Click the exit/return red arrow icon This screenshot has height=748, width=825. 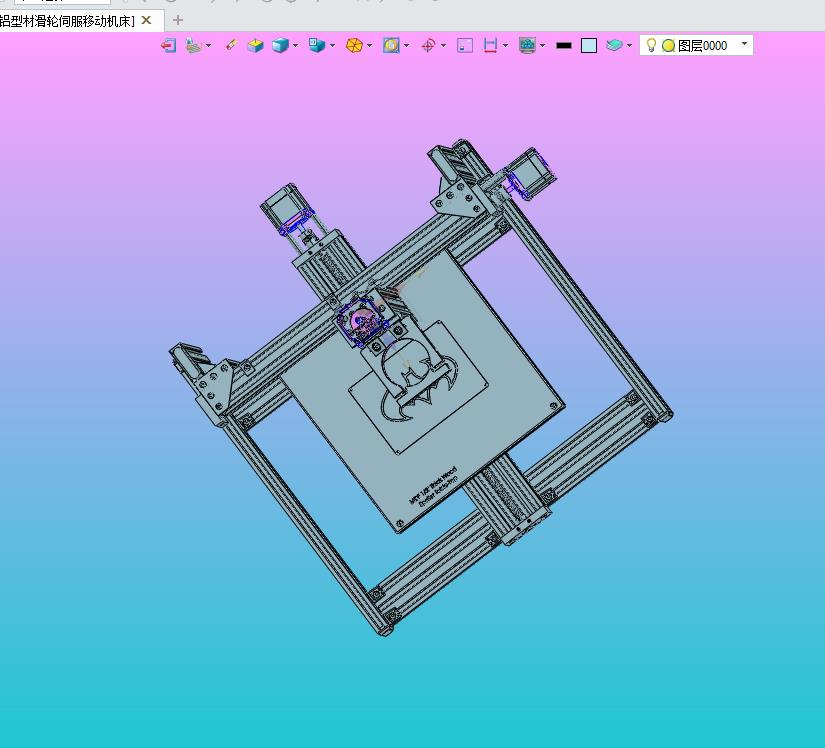(168, 46)
